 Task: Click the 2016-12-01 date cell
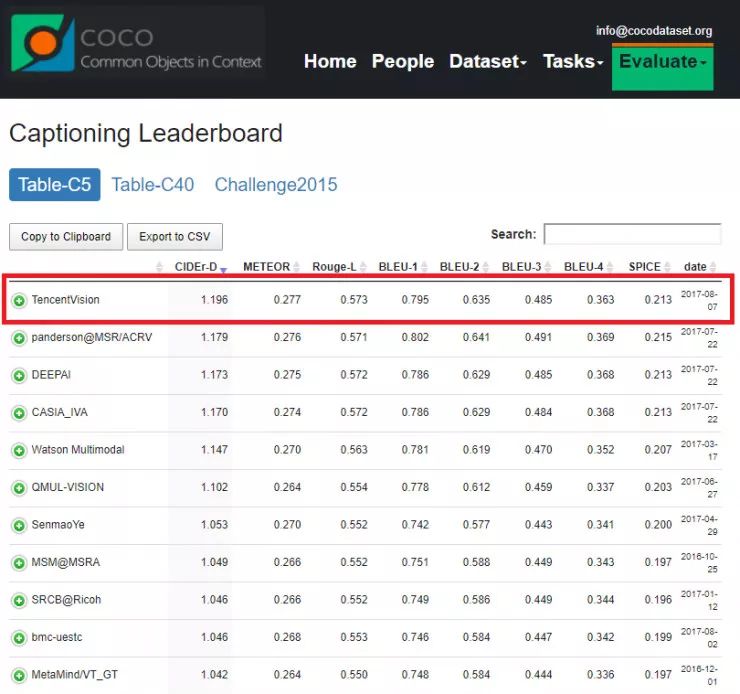699,675
